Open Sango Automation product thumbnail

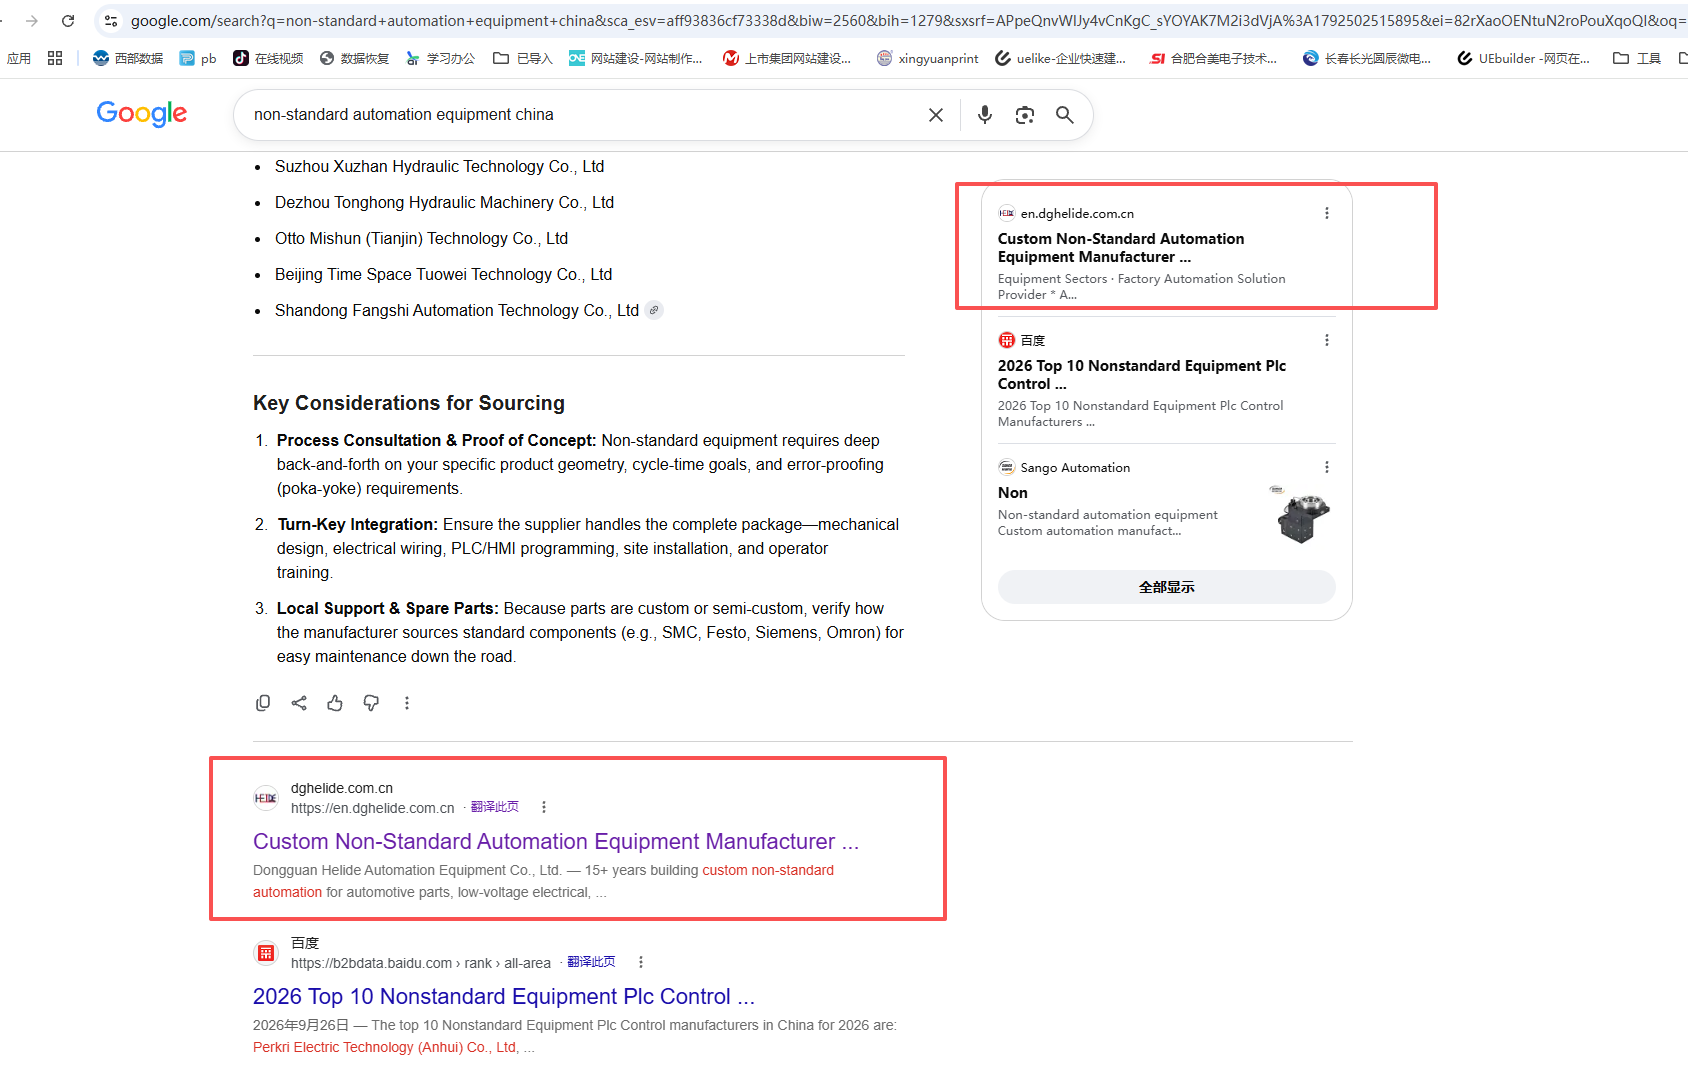pyautogui.click(x=1301, y=514)
